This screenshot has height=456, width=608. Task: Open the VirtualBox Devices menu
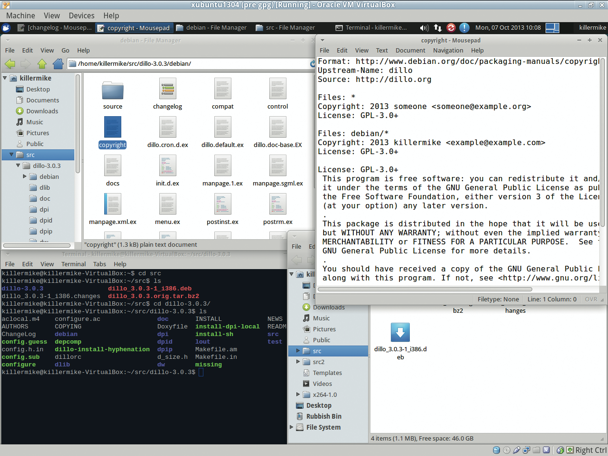pyautogui.click(x=81, y=16)
